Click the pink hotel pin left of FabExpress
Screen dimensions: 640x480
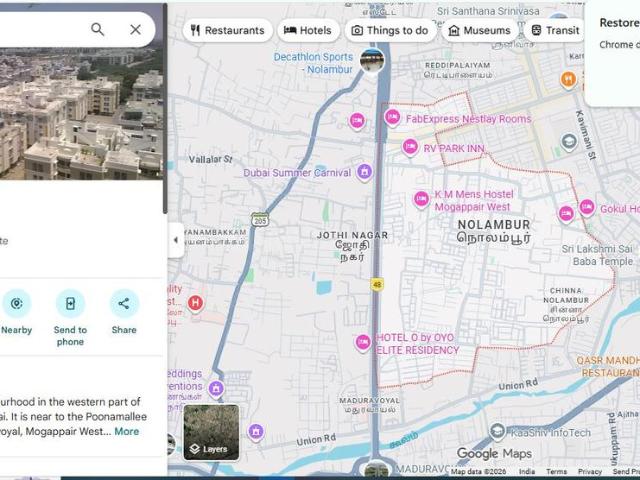click(x=357, y=121)
